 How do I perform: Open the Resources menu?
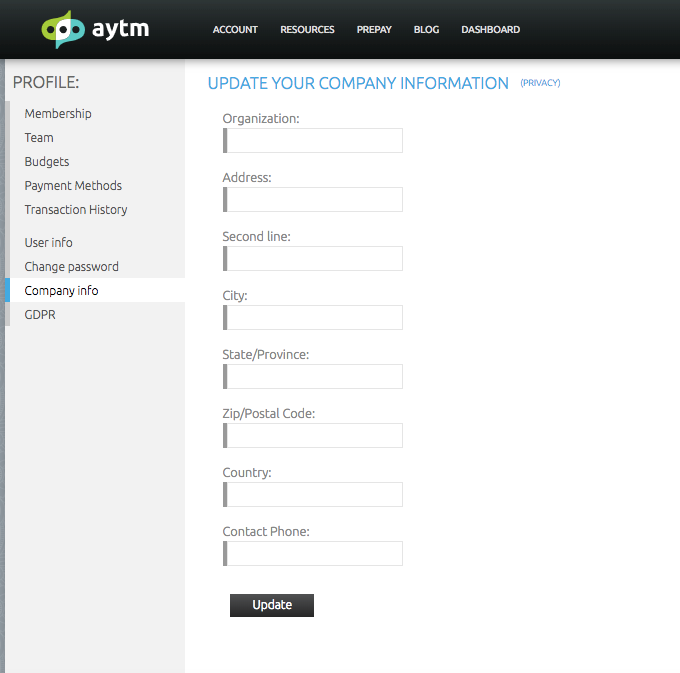click(x=307, y=30)
